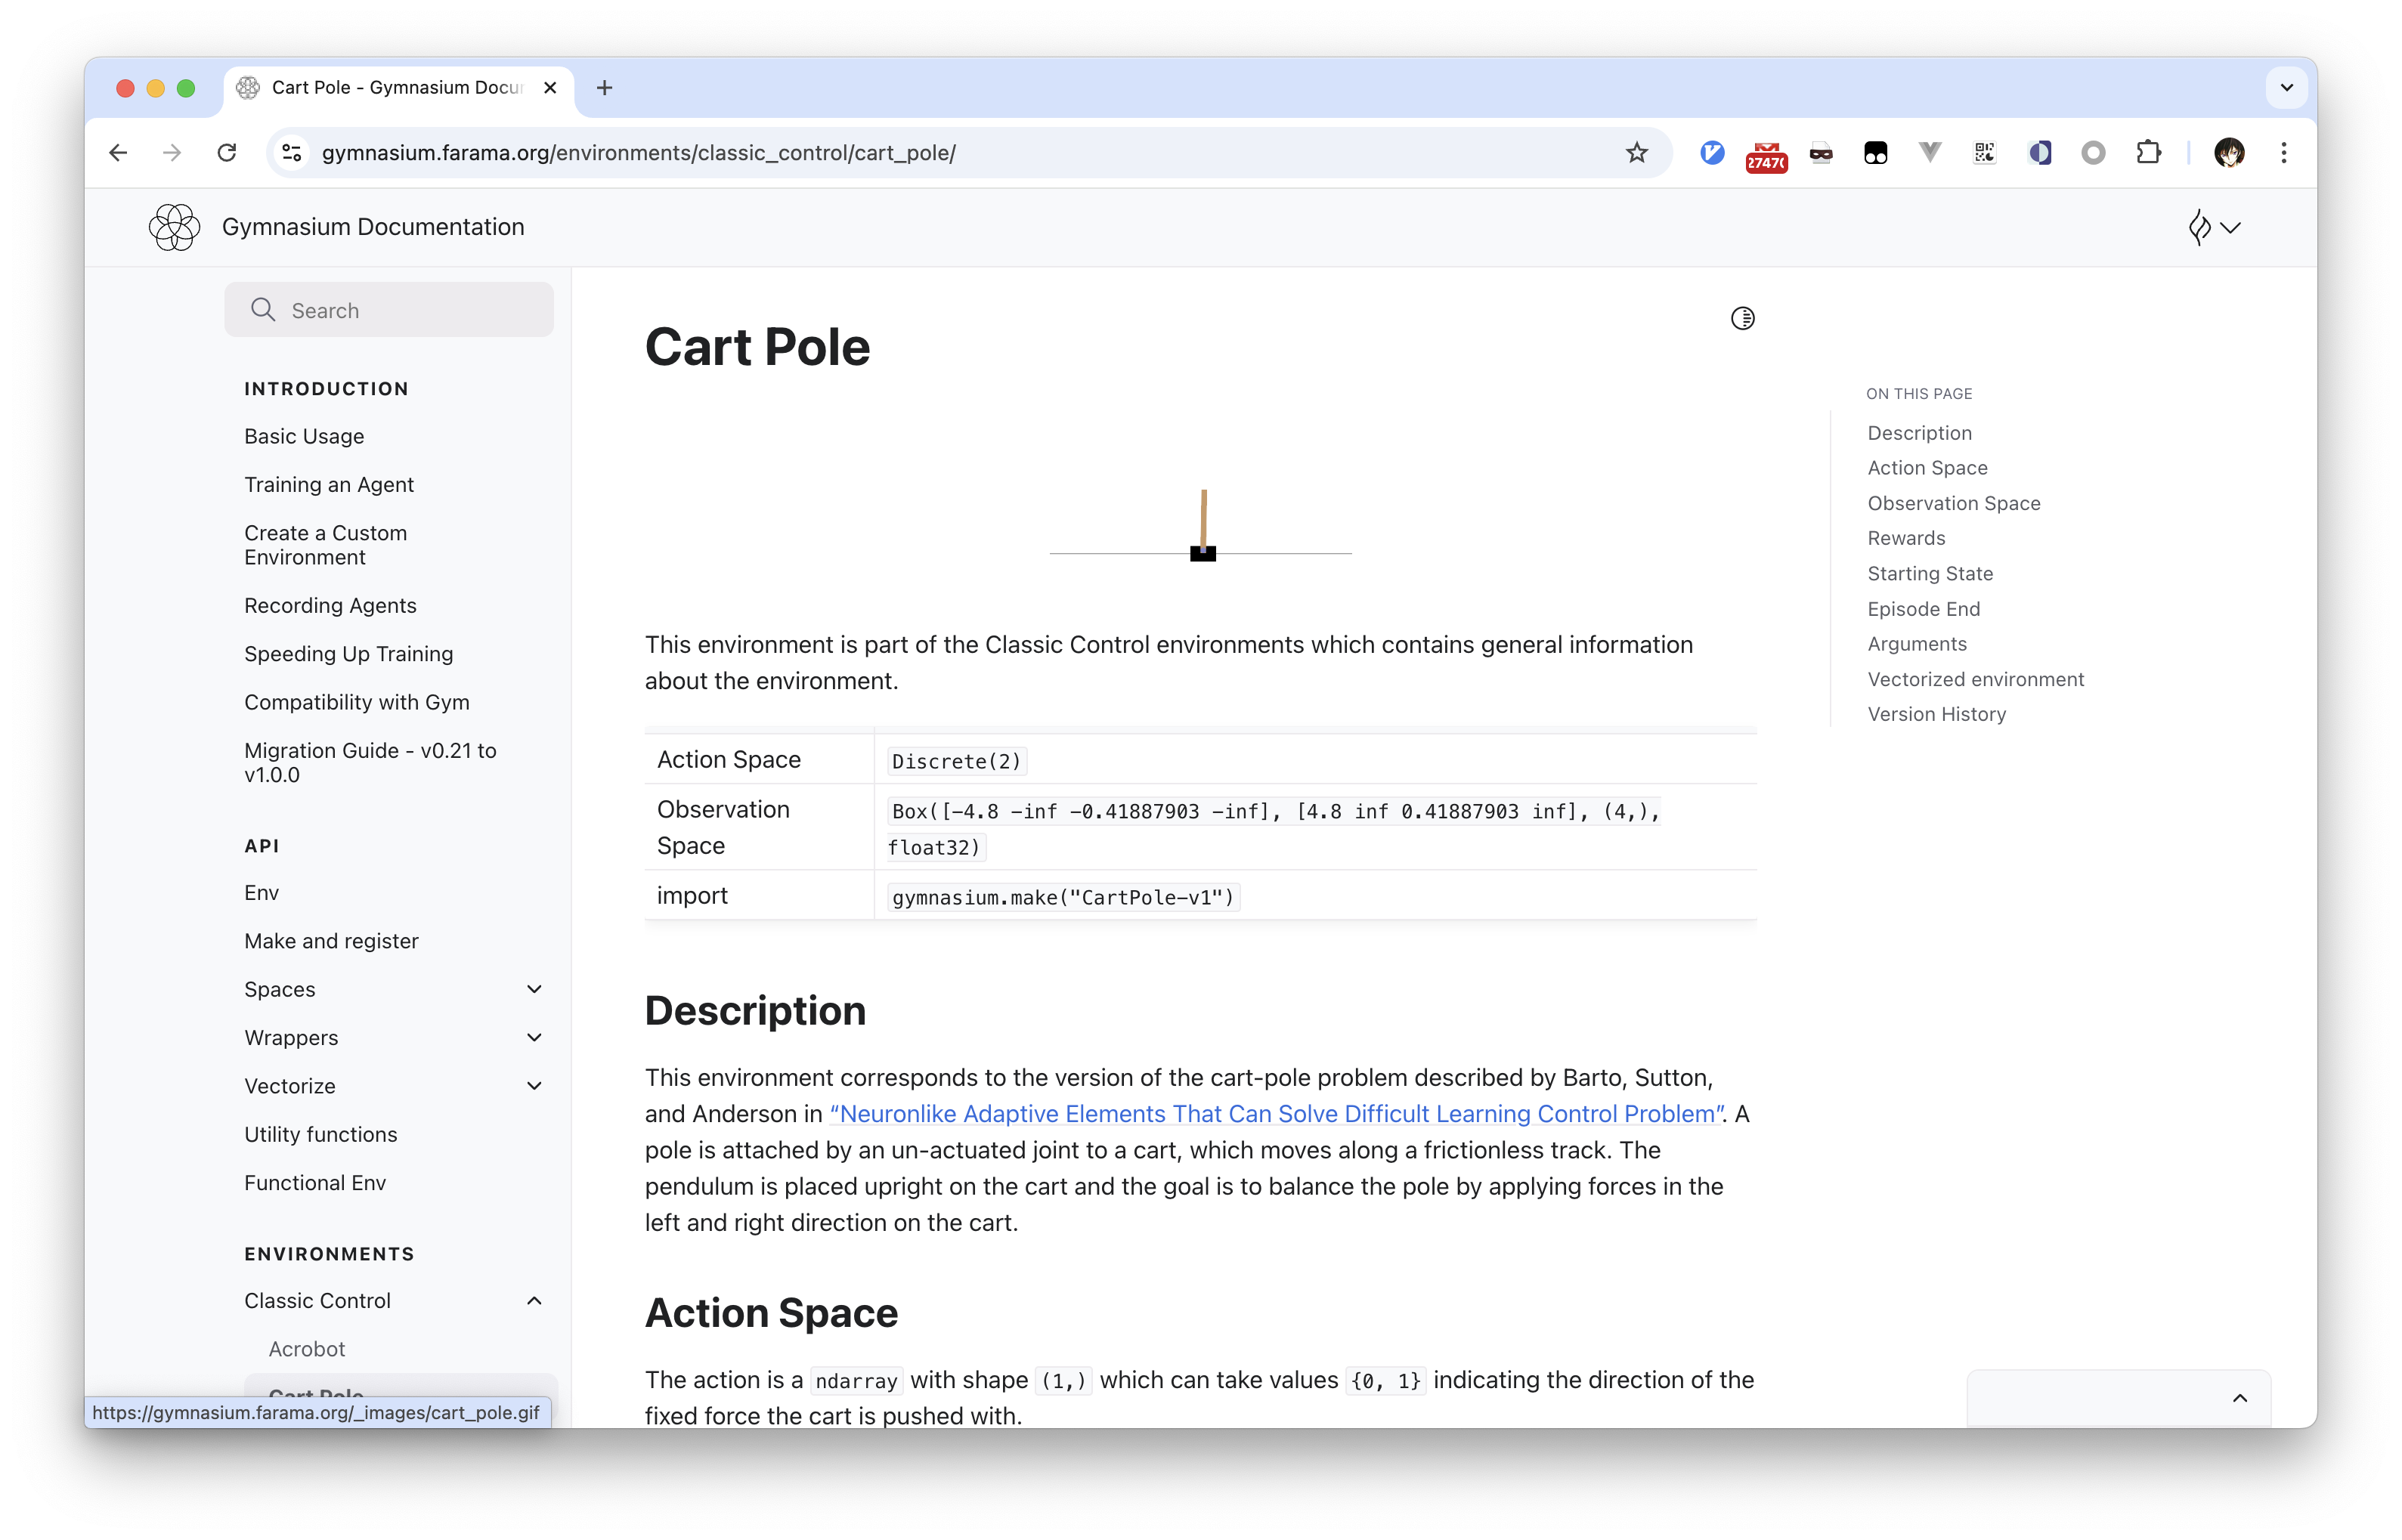Select the Cart Pole browser tab
The width and height of the screenshot is (2402, 1540).
[398, 88]
